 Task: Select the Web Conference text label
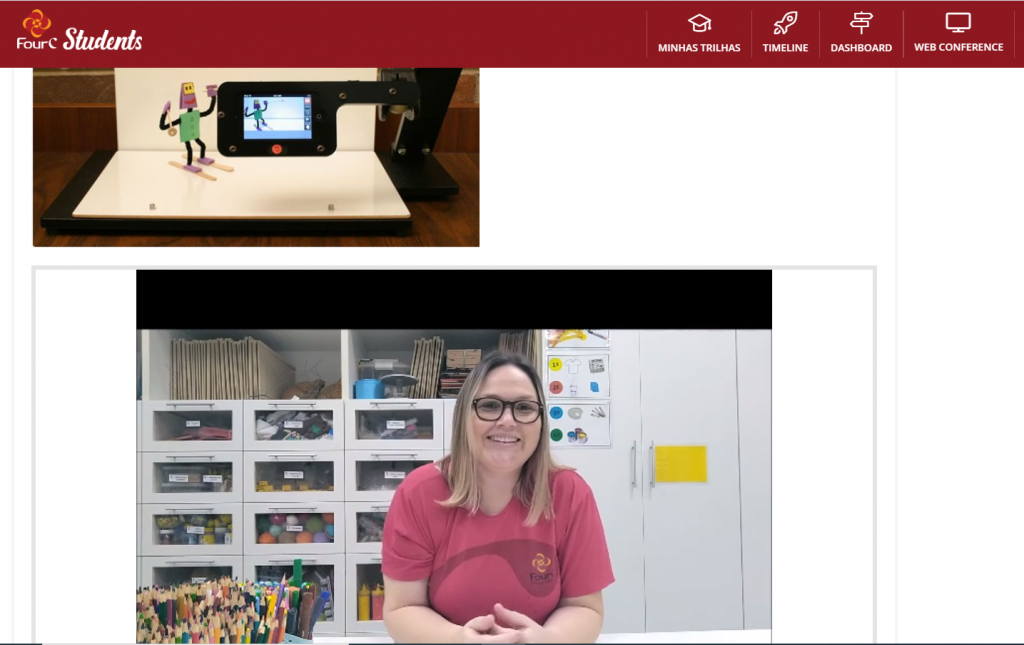(x=958, y=47)
